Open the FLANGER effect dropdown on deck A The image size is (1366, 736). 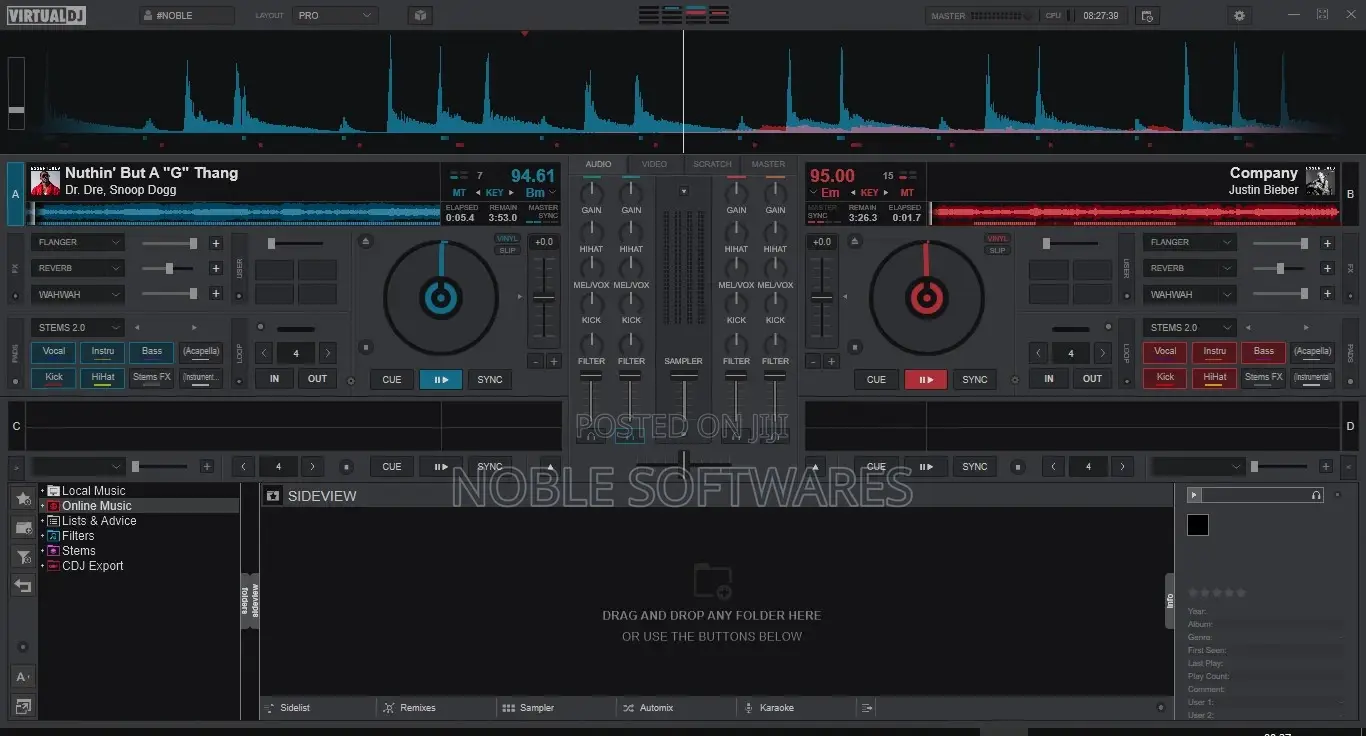78,242
